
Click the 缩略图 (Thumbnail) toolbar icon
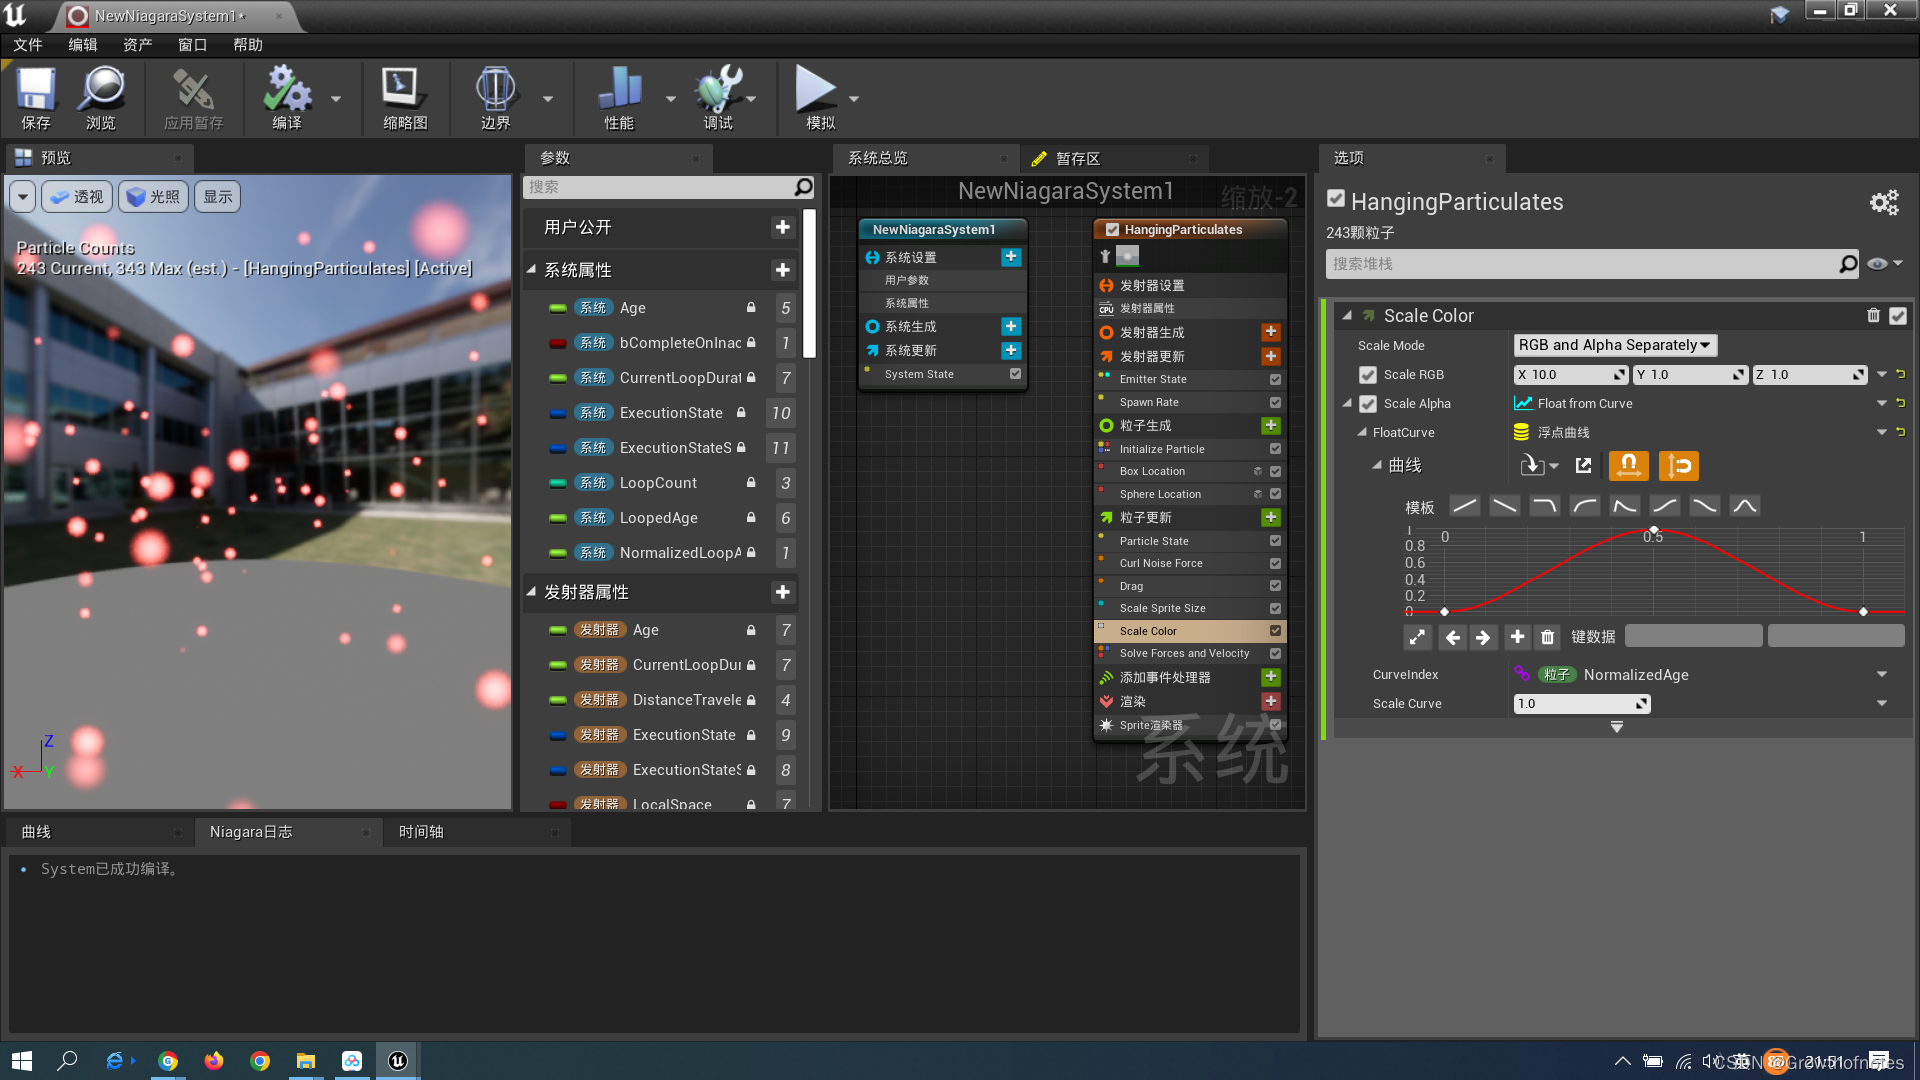tap(404, 97)
